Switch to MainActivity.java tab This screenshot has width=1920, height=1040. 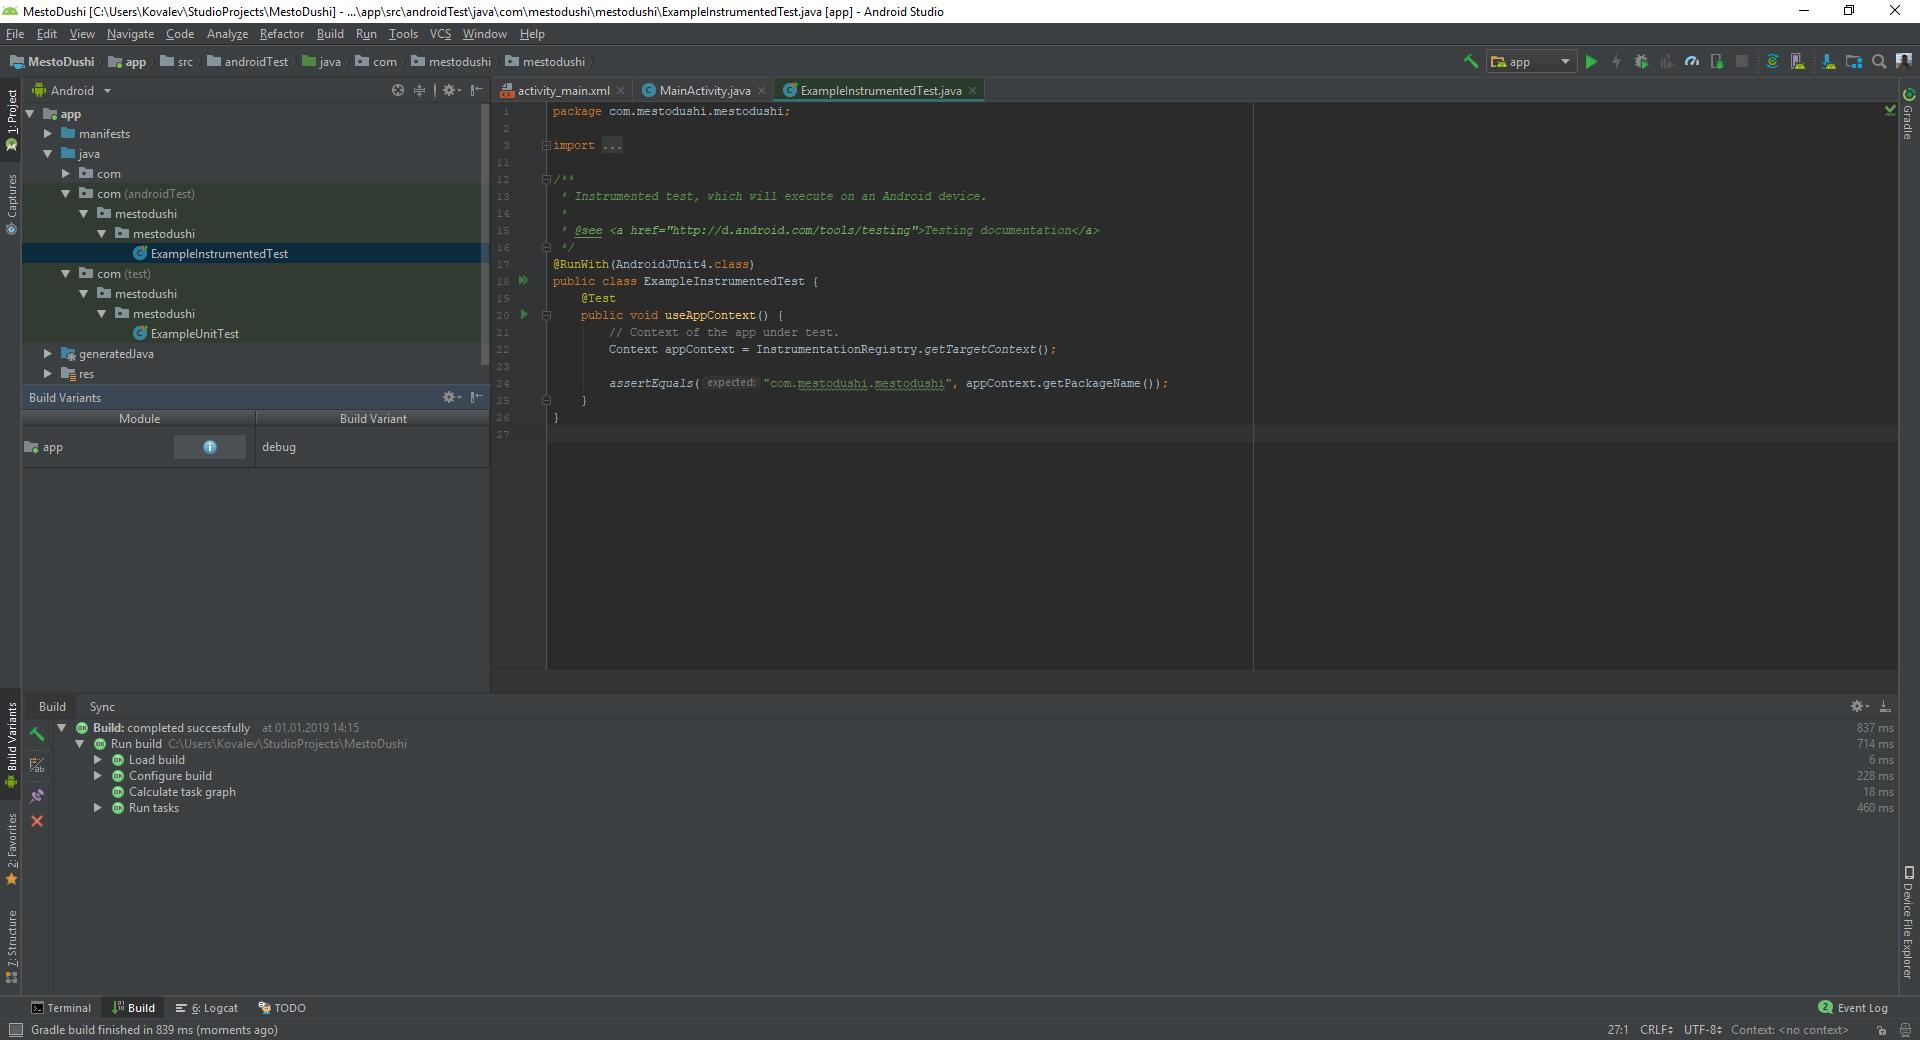(x=704, y=90)
